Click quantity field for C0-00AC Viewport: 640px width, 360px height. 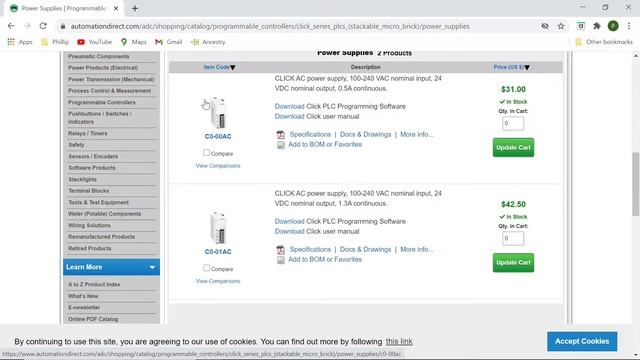[513, 123]
